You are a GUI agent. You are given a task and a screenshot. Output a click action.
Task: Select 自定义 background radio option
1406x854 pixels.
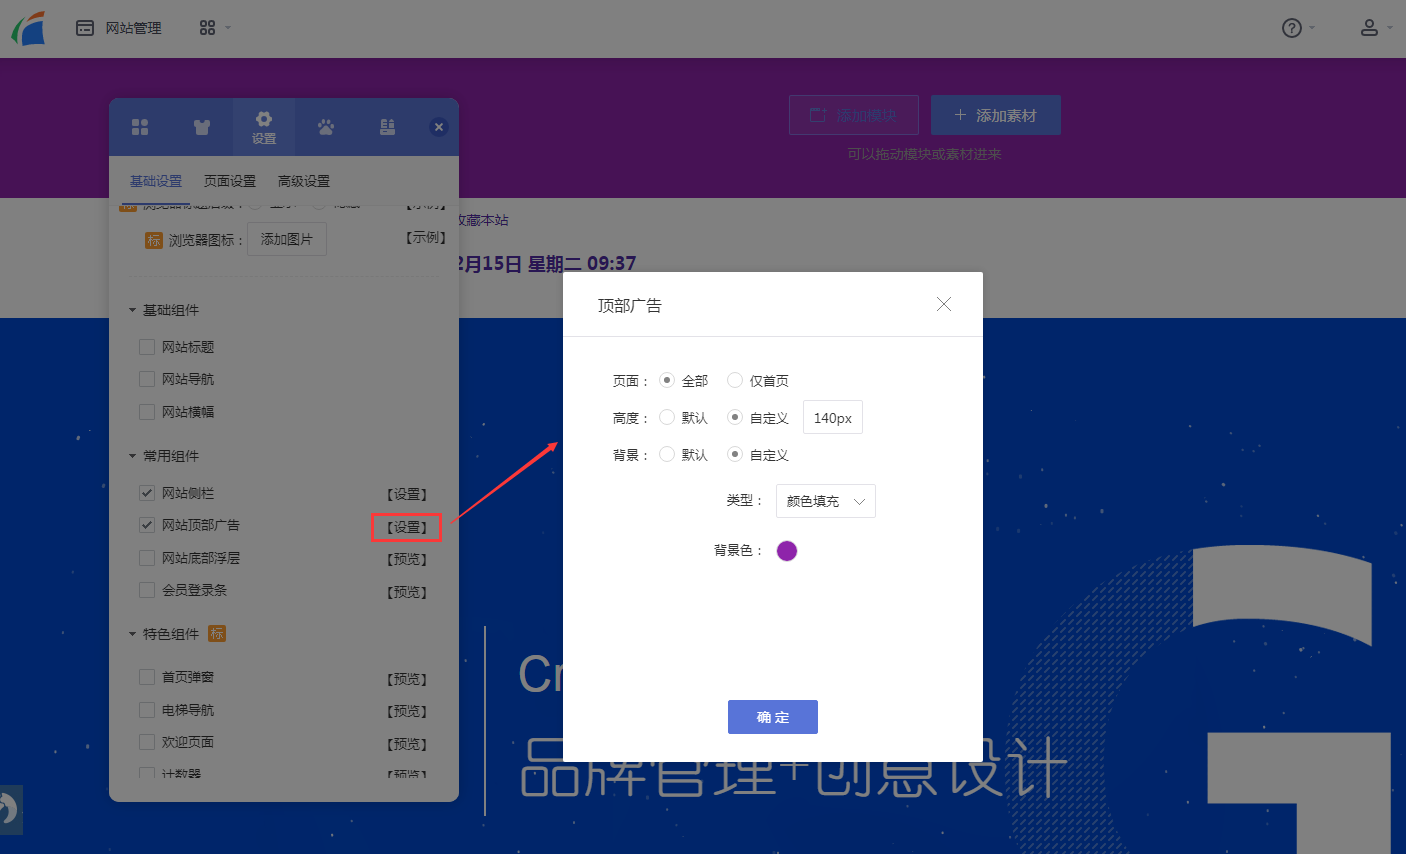pyautogui.click(x=735, y=454)
